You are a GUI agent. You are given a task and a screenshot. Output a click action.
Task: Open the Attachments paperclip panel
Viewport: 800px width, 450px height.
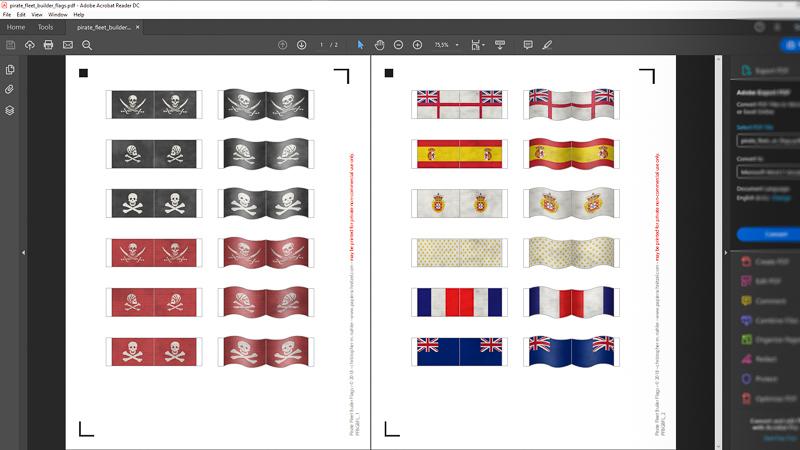click(10, 90)
